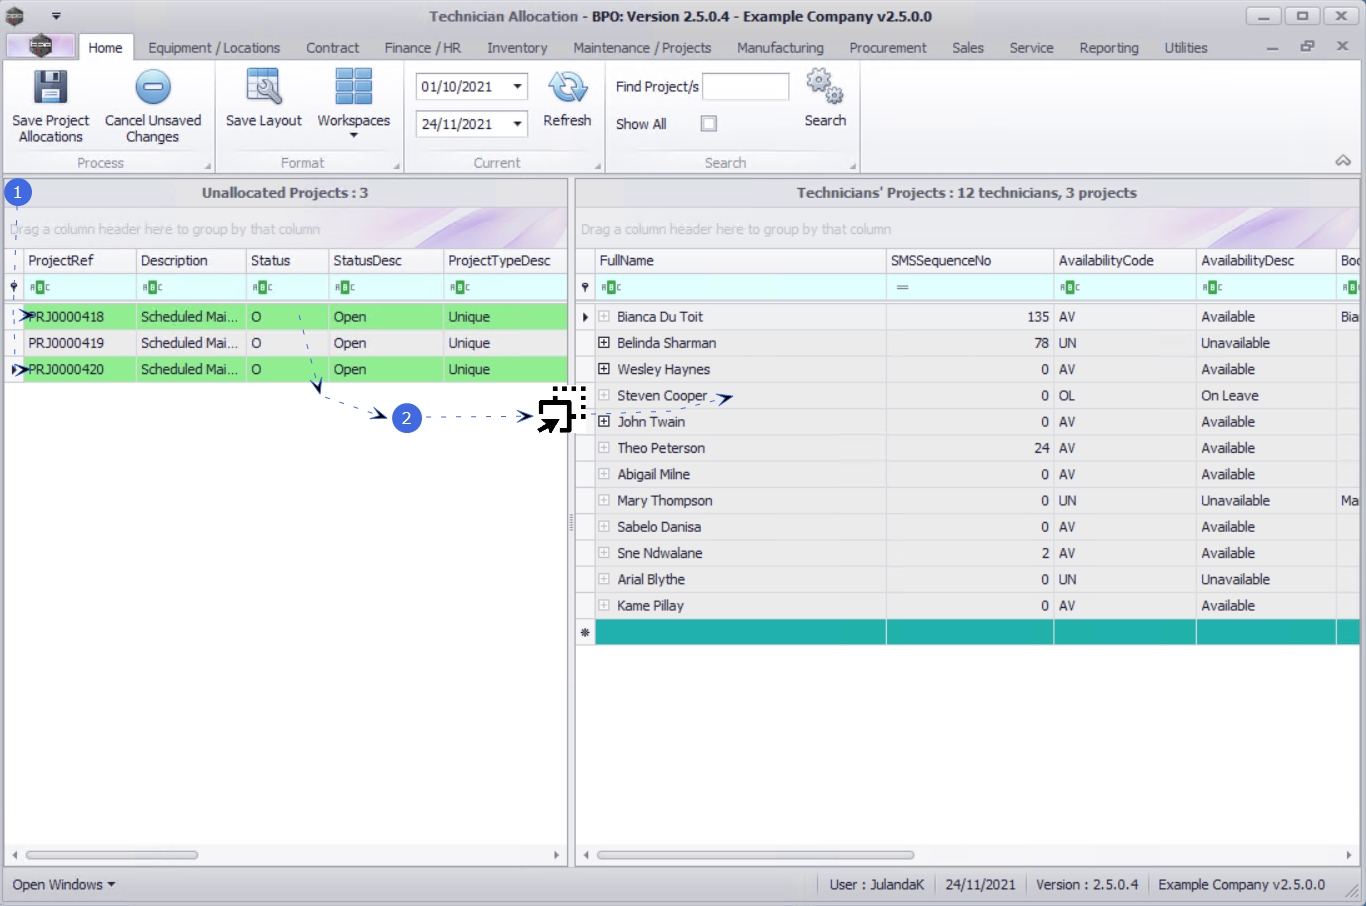Click the Inventory ribbon tab
Image resolution: width=1366 pixels, height=906 pixels.
[517, 48]
